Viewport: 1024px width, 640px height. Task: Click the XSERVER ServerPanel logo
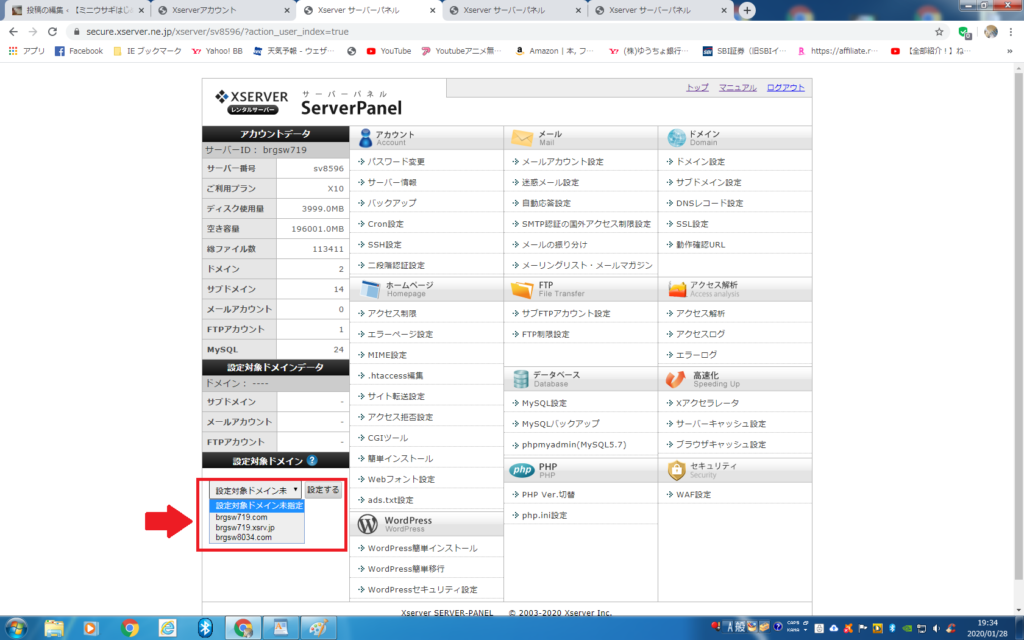coord(308,102)
